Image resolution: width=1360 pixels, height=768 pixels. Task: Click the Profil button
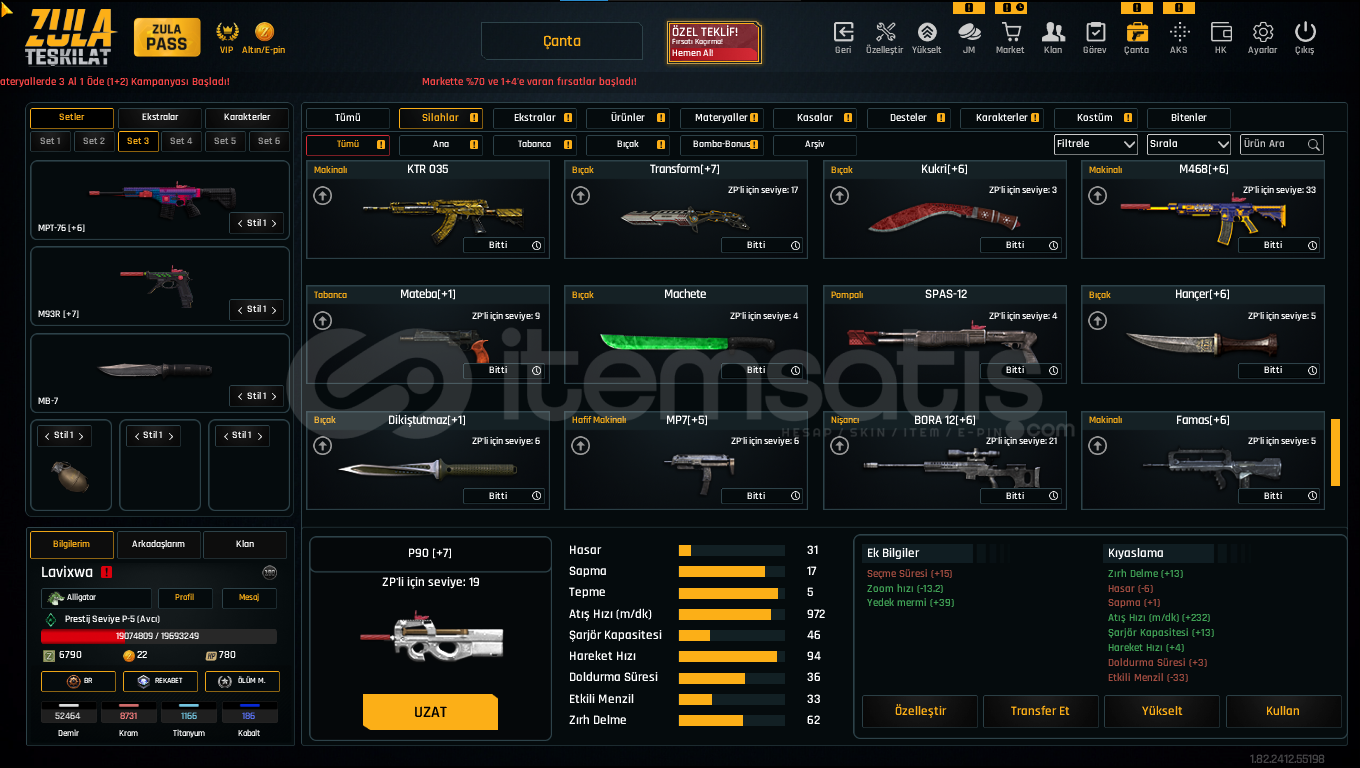[185, 598]
